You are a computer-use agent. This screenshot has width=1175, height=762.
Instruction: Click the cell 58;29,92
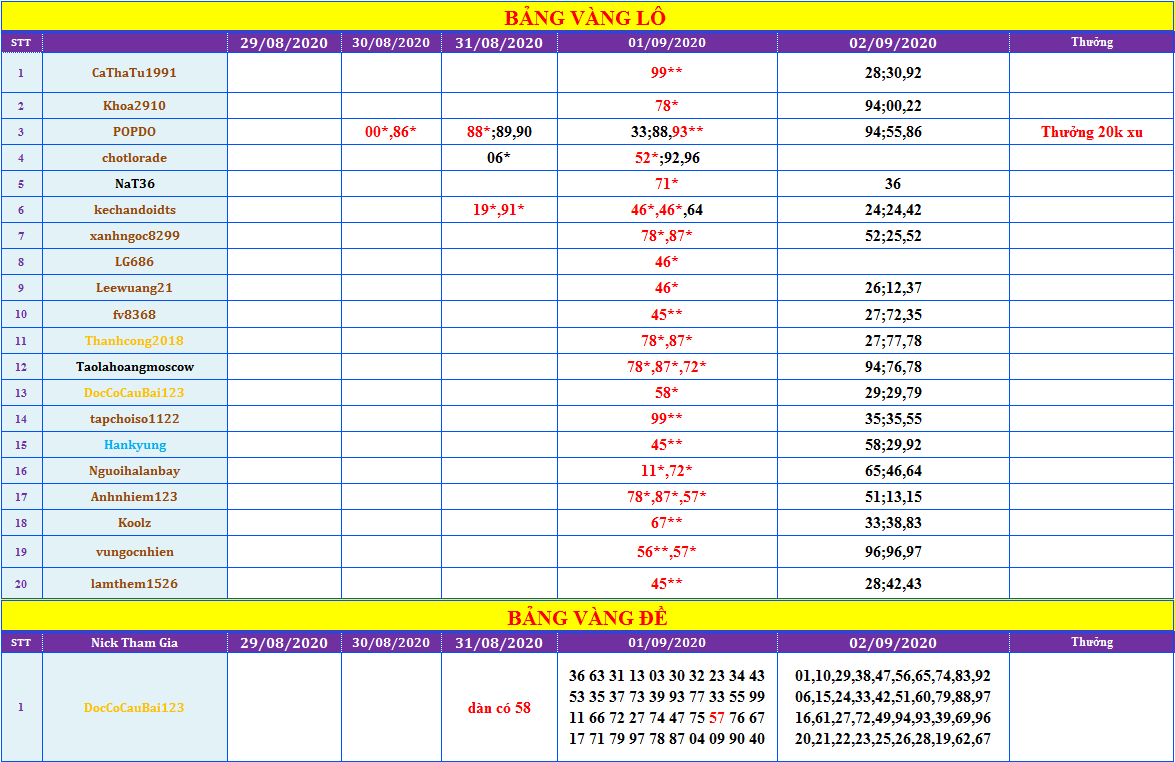[x=893, y=445]
